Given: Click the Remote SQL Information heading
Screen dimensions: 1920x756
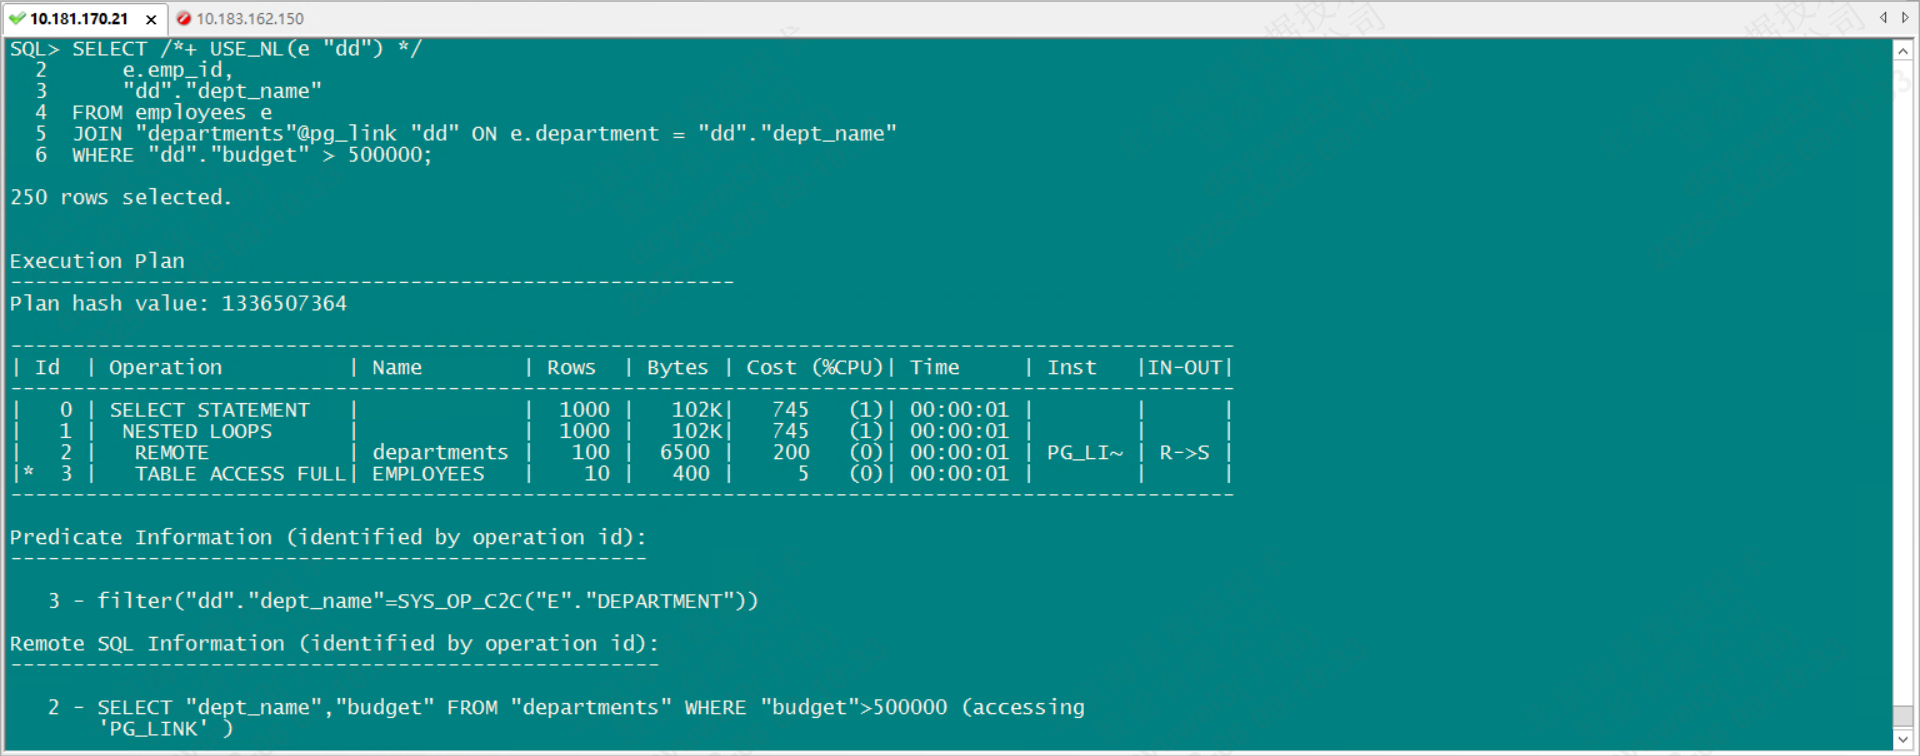Looking at the screenshot, I should [x=334, y=644].
